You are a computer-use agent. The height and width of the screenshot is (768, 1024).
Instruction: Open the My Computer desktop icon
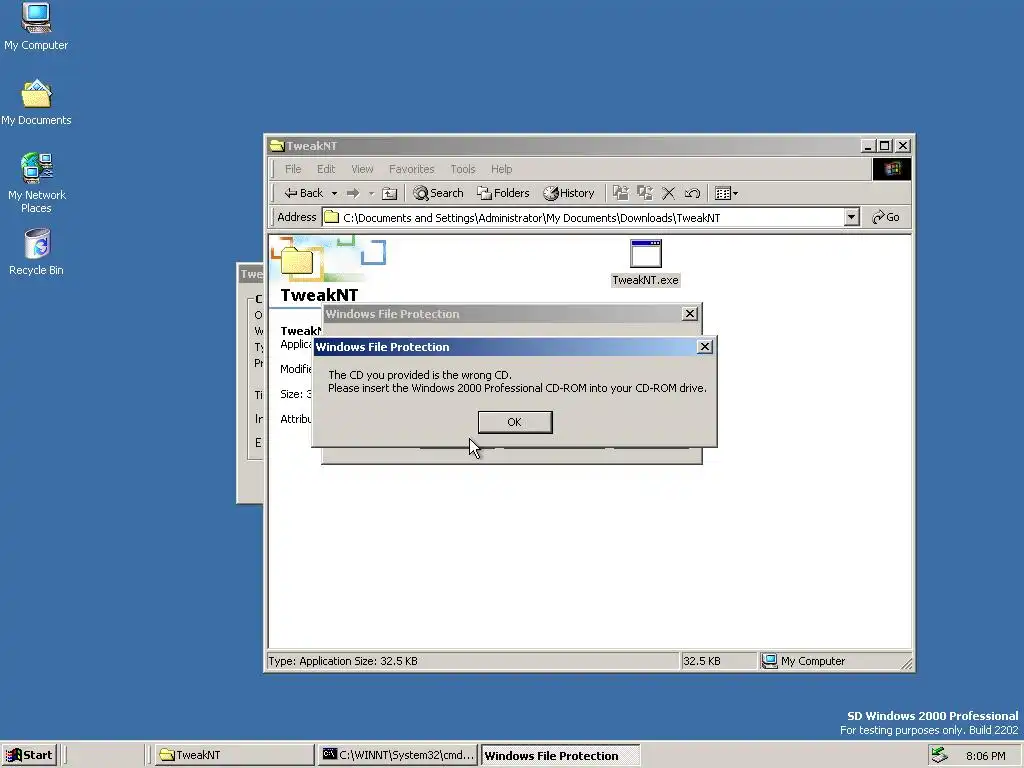pyautogui.click(x=36, y=26)
